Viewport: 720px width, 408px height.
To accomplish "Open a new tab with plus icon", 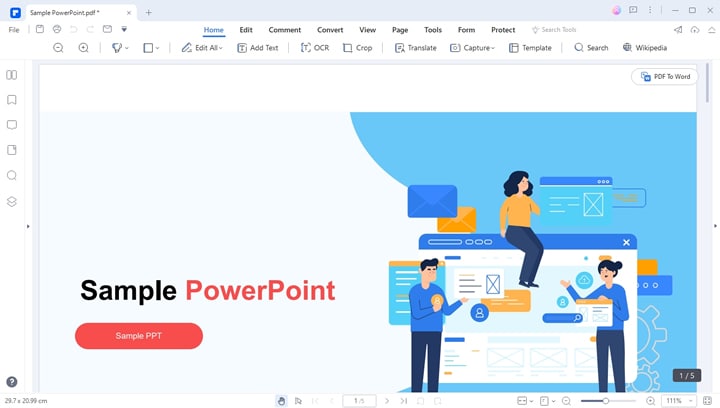I will [x=148, y=12].
